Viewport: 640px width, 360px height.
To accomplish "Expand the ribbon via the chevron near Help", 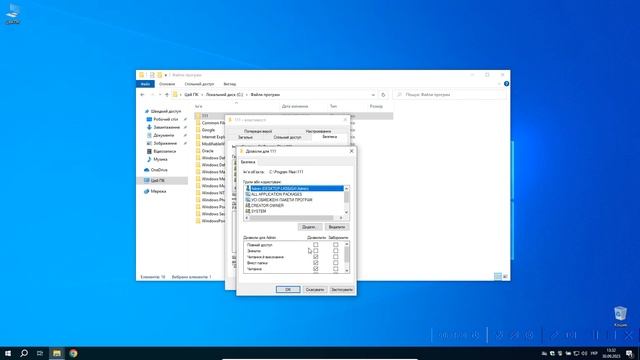I will 499,84.
